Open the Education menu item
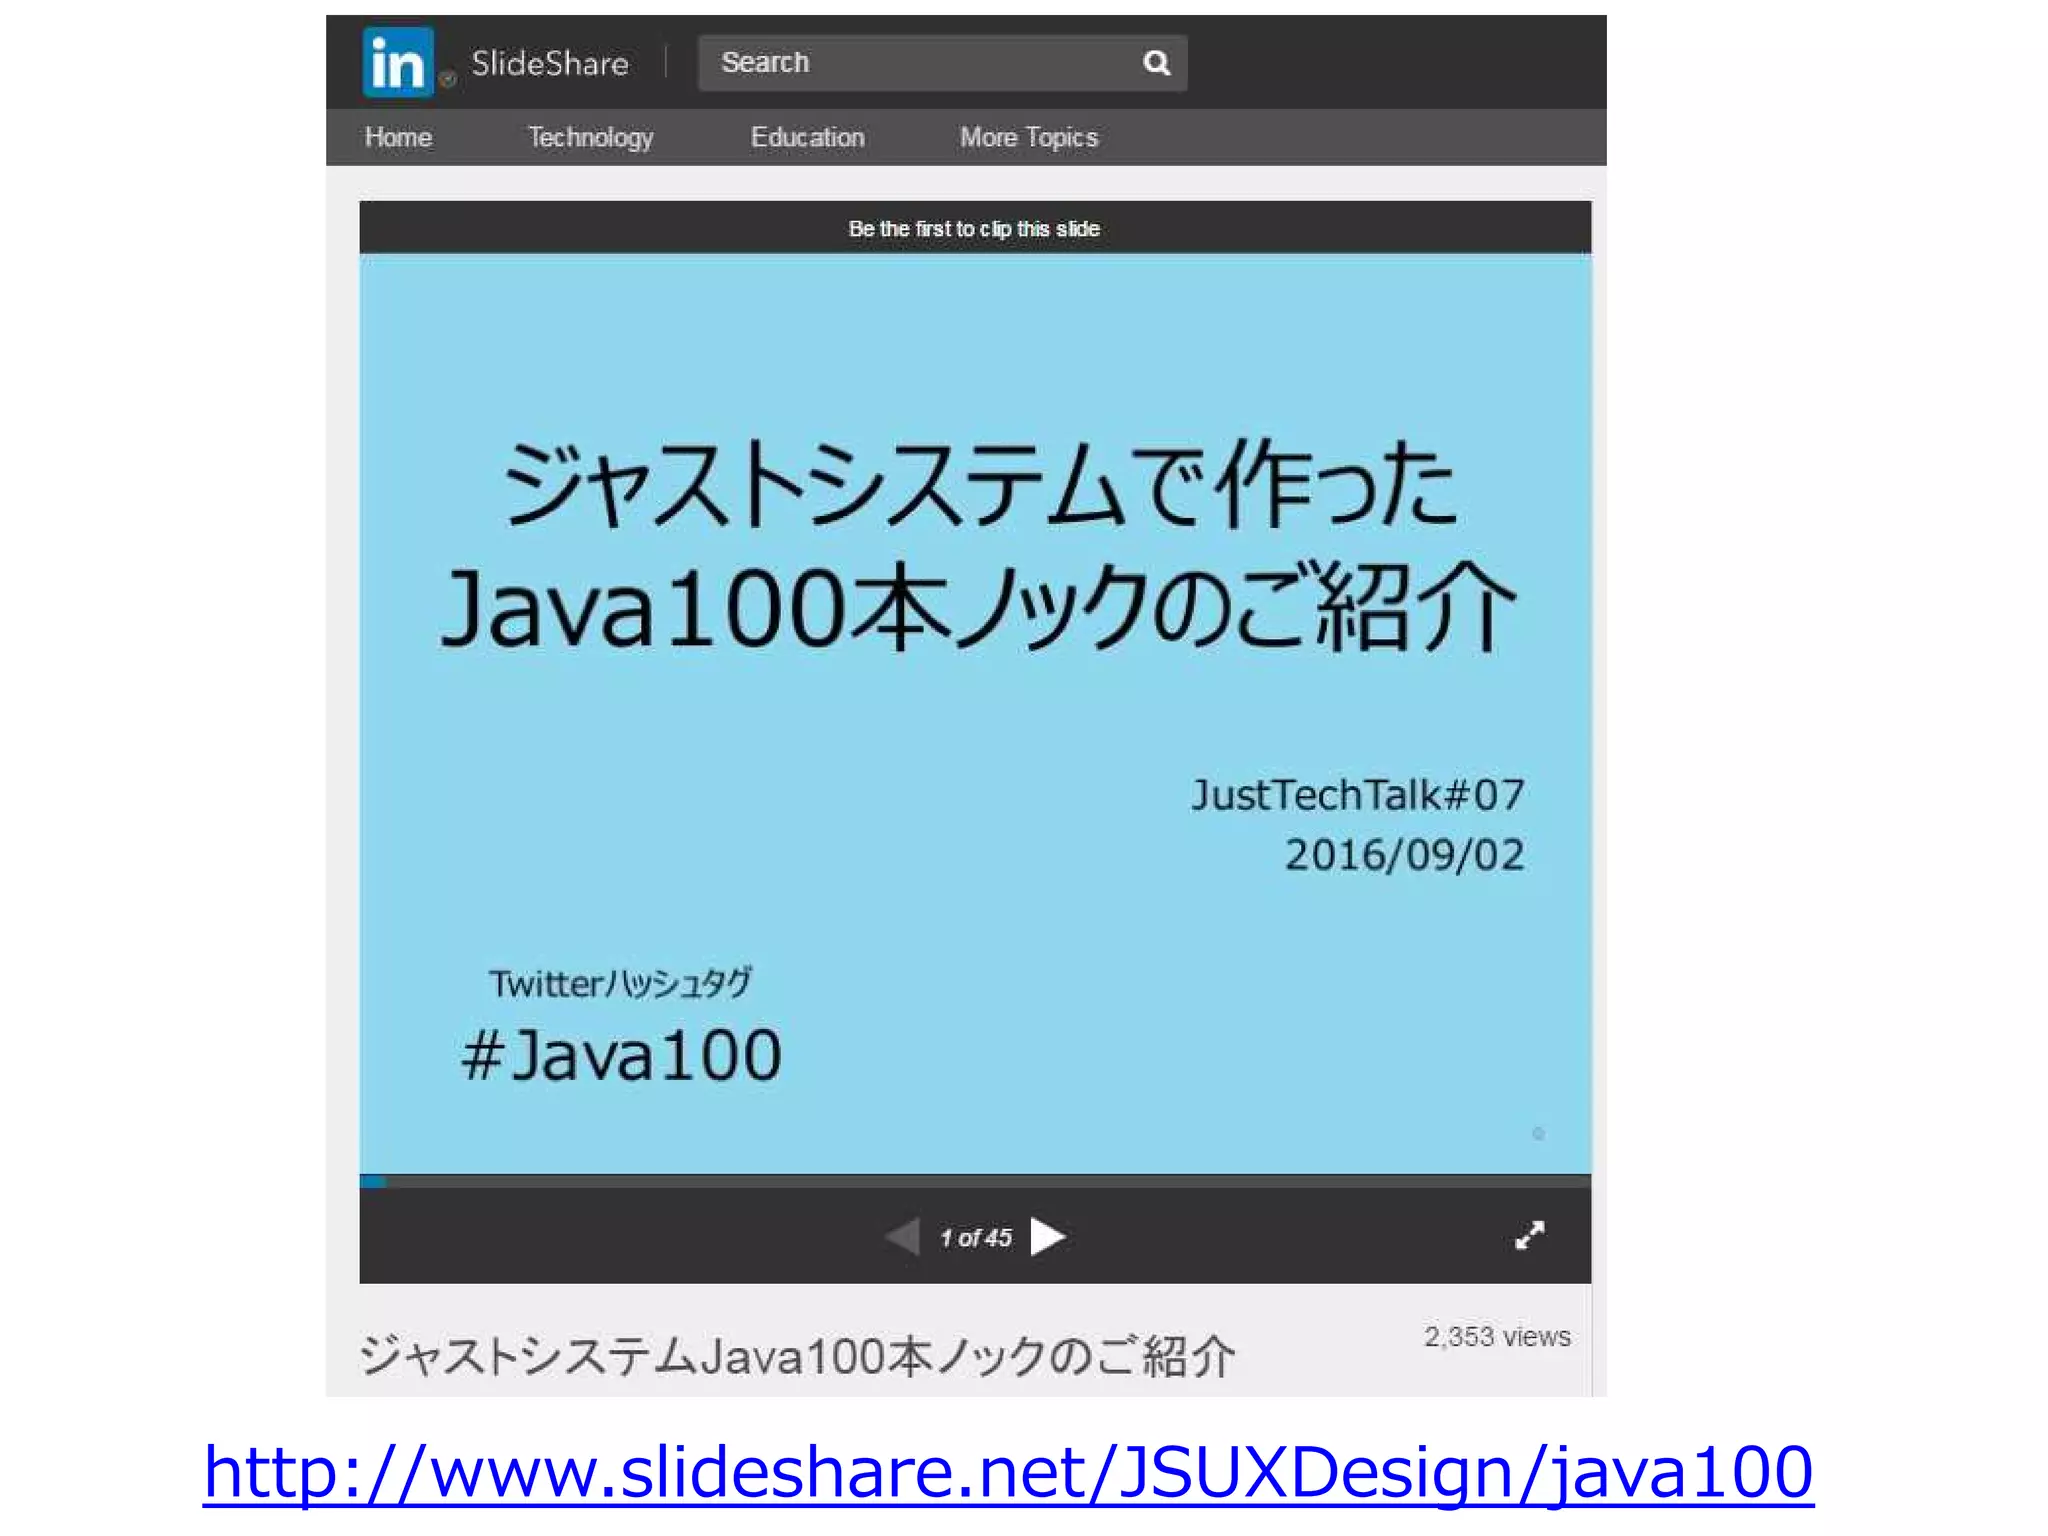This screenshot has width=2048, height=1536. click(807, 137)
